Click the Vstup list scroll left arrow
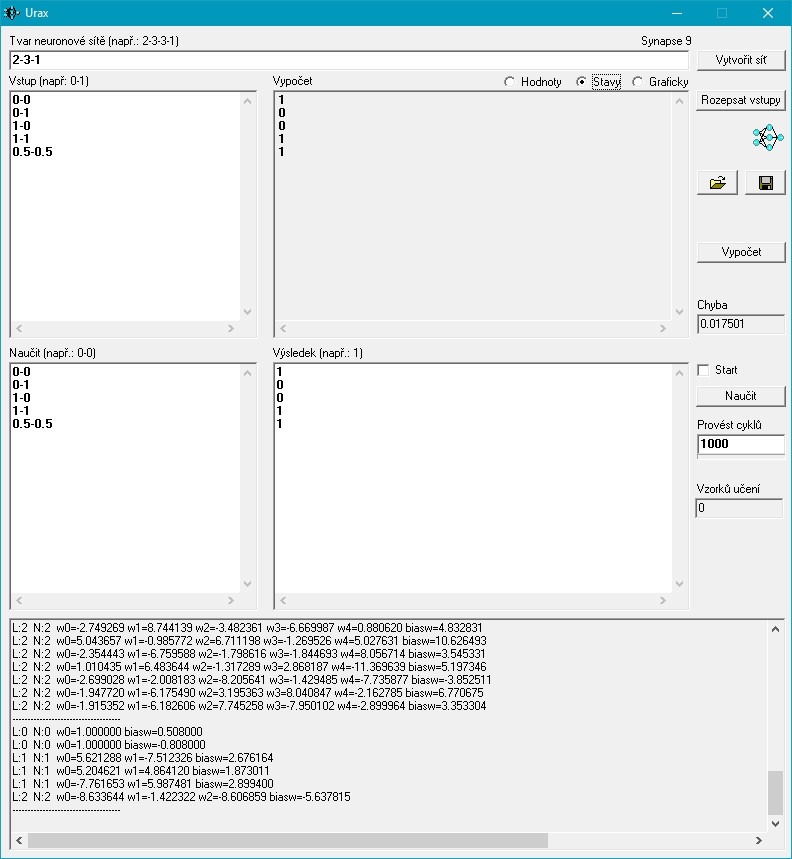Viewport: 792px width, 859px height. [x=19, y=328]
